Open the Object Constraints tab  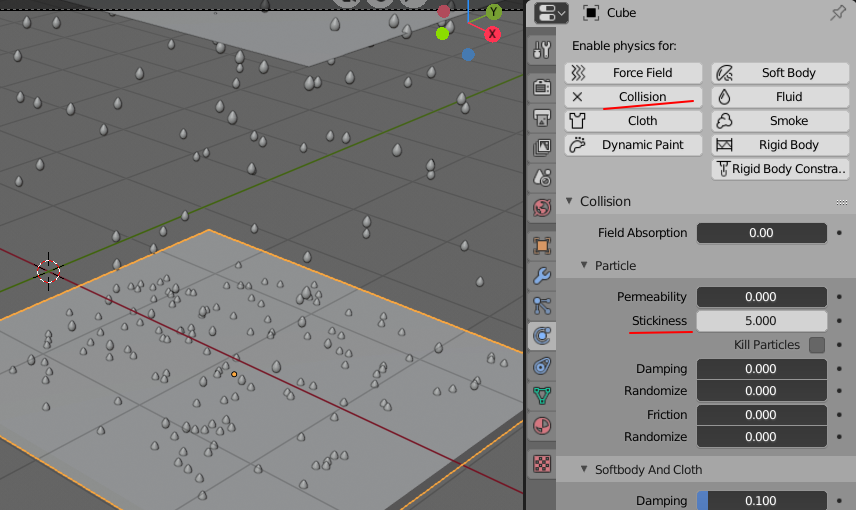click(542, 365)
